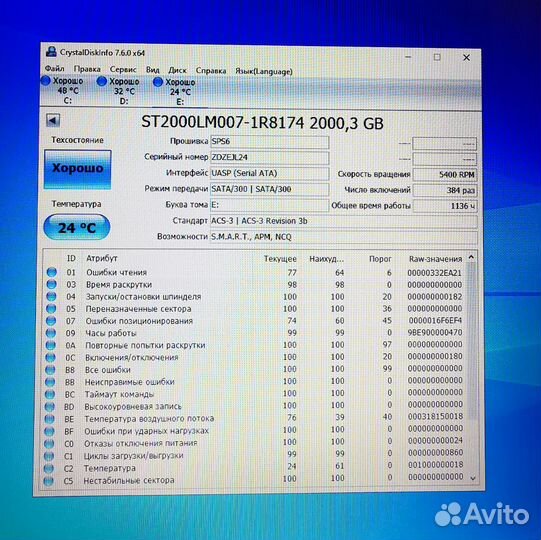Click status icon for Отказы отключения питания

click(x=49, y=443)
